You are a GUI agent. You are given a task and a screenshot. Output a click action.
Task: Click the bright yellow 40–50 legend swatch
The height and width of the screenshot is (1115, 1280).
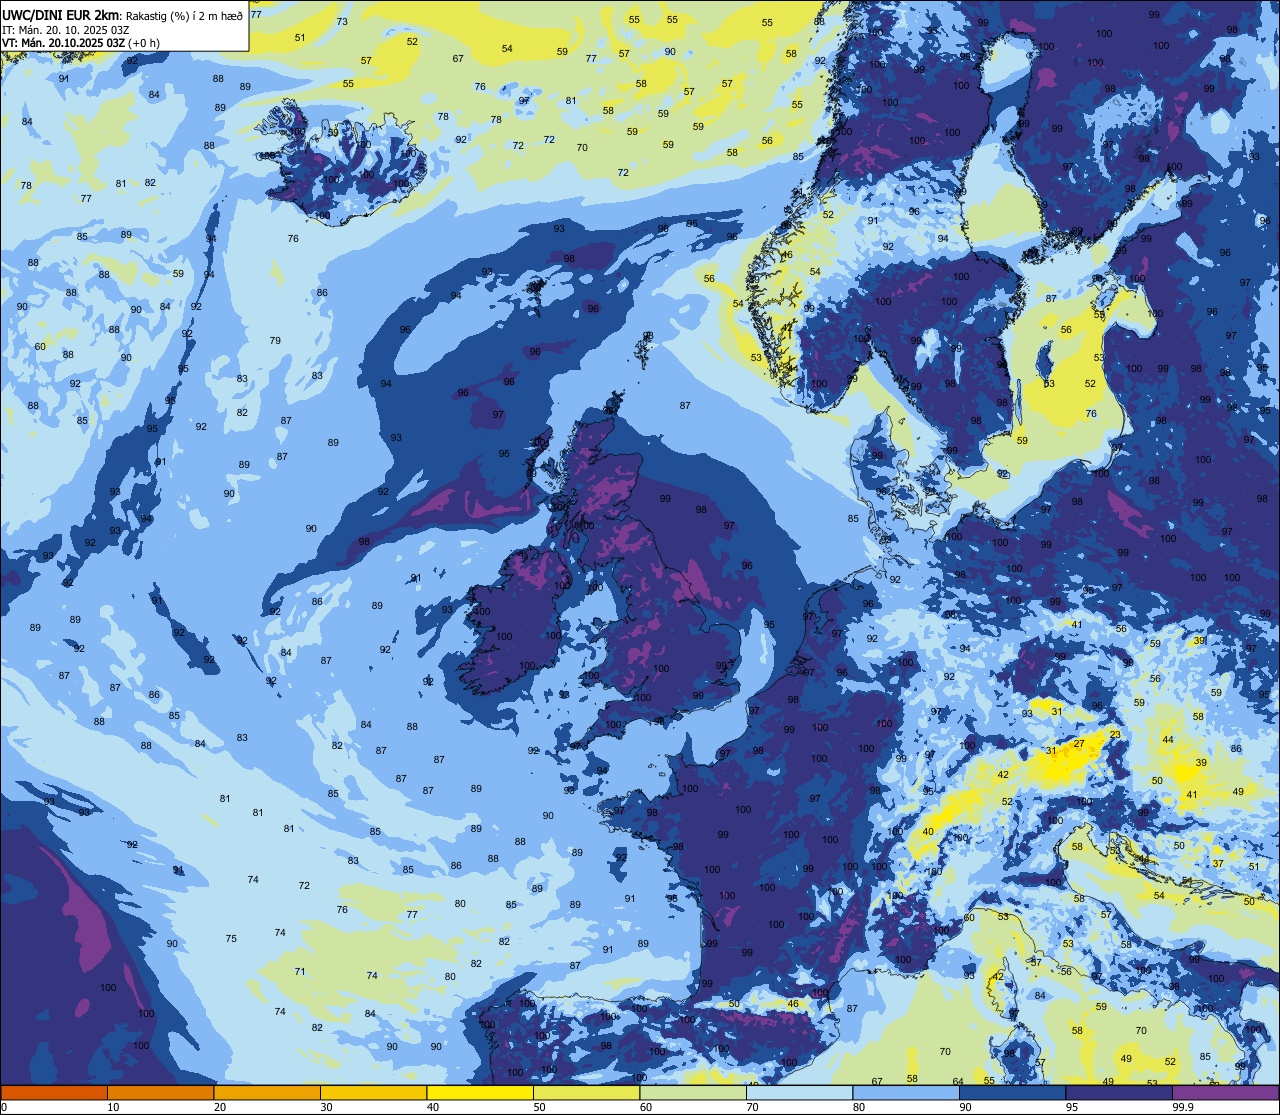click(x=480, y=1093)
